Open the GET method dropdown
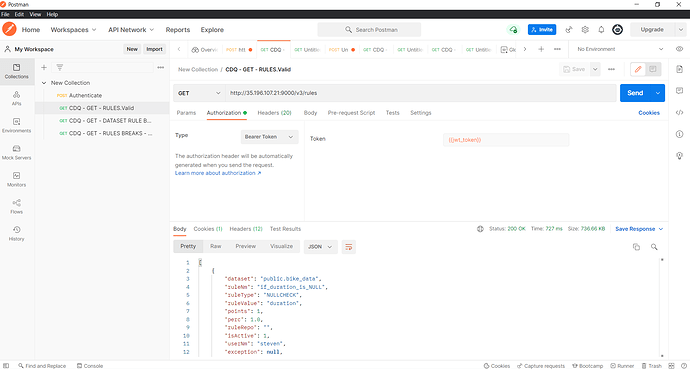The image size is (690, 370). (199, 93)
